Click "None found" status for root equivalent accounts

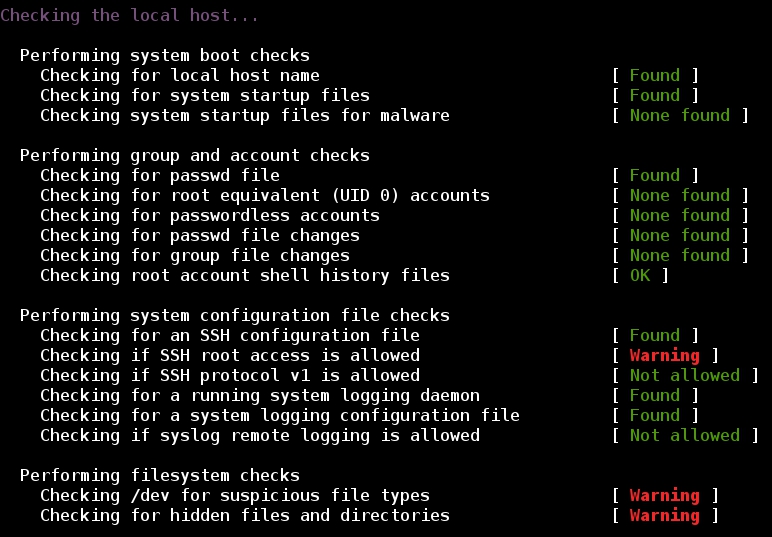pyautogui.click(x=679, y=195)
